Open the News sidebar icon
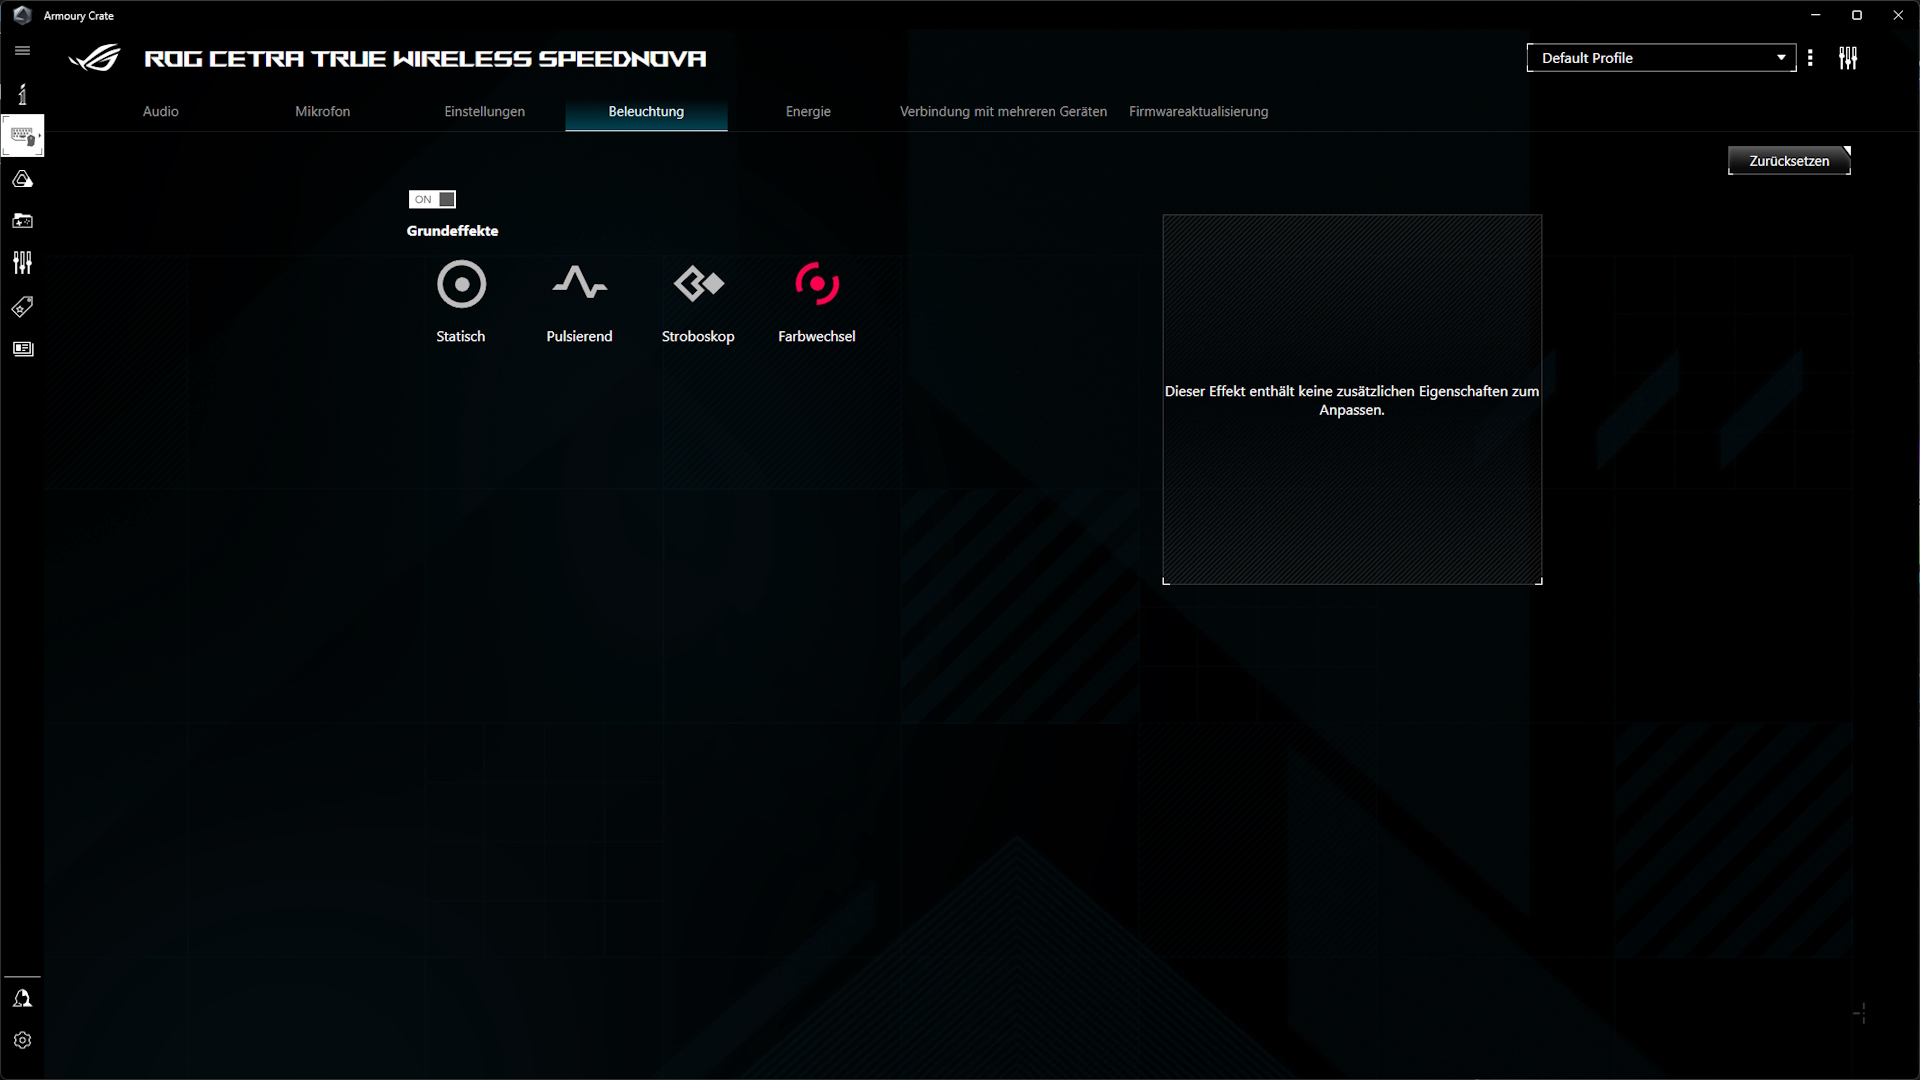This screenshot has height=1080, width=1920. point(22,349)
